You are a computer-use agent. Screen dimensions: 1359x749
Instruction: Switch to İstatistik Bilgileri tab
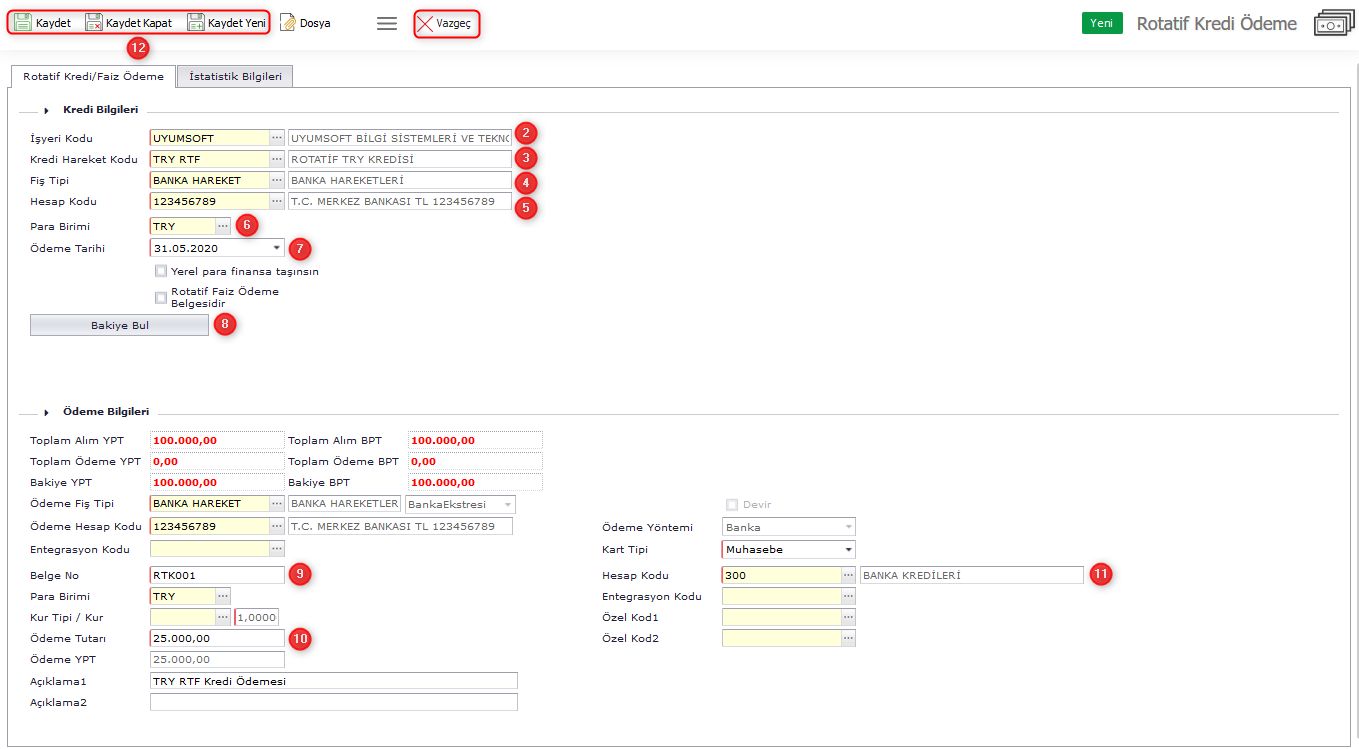tap(235, 76)
